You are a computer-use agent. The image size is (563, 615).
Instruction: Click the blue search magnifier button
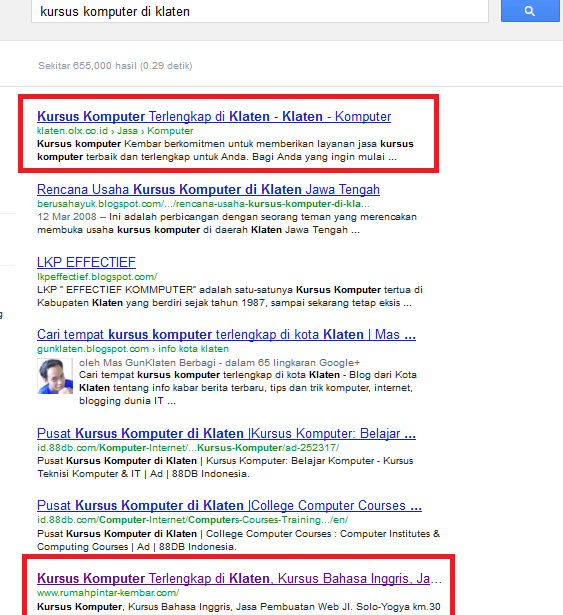coord(530,11)
